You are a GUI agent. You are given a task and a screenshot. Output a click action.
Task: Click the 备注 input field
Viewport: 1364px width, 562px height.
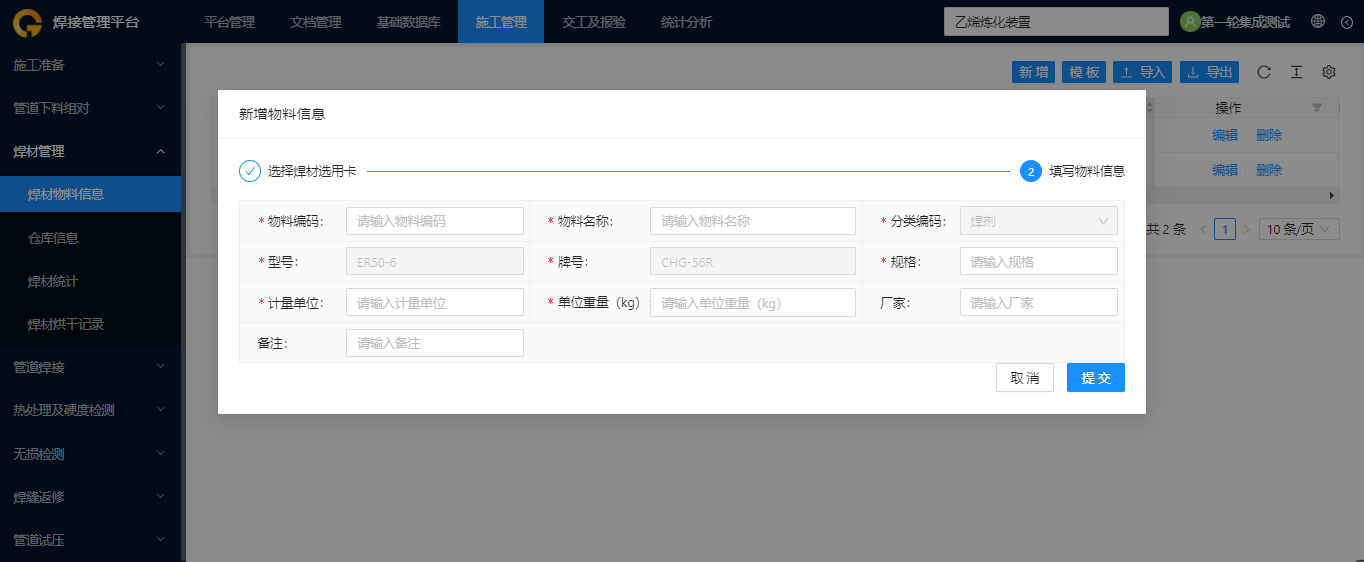435,343
